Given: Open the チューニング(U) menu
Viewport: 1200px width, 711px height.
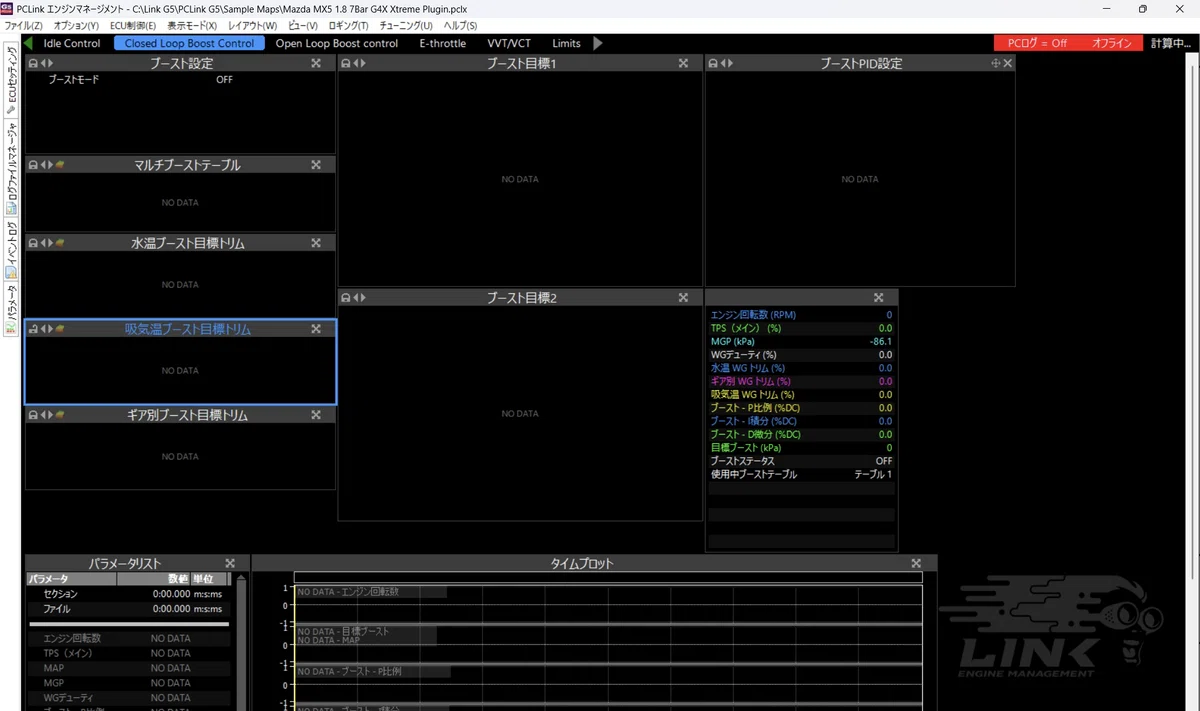Looking at the screenshot, I should point(407,25).
